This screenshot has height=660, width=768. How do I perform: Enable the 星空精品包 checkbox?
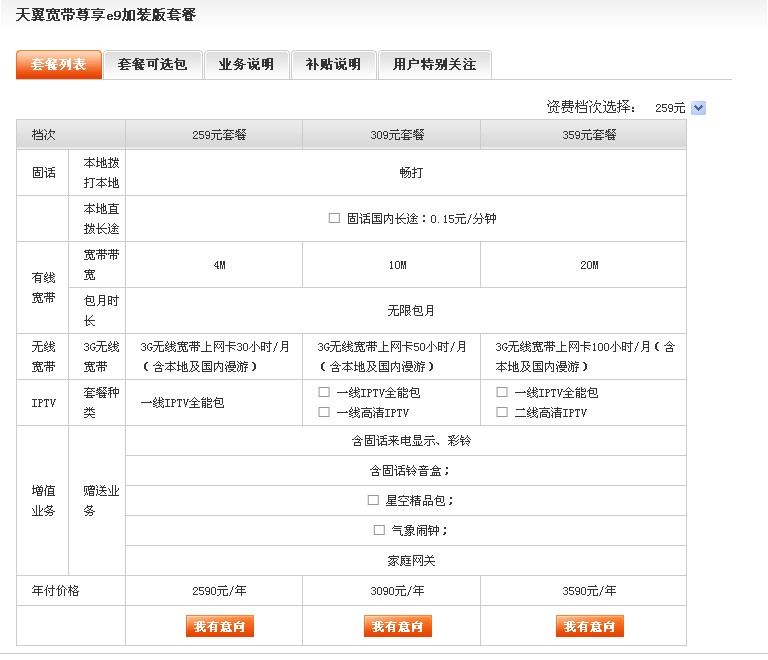click(373, 500)
